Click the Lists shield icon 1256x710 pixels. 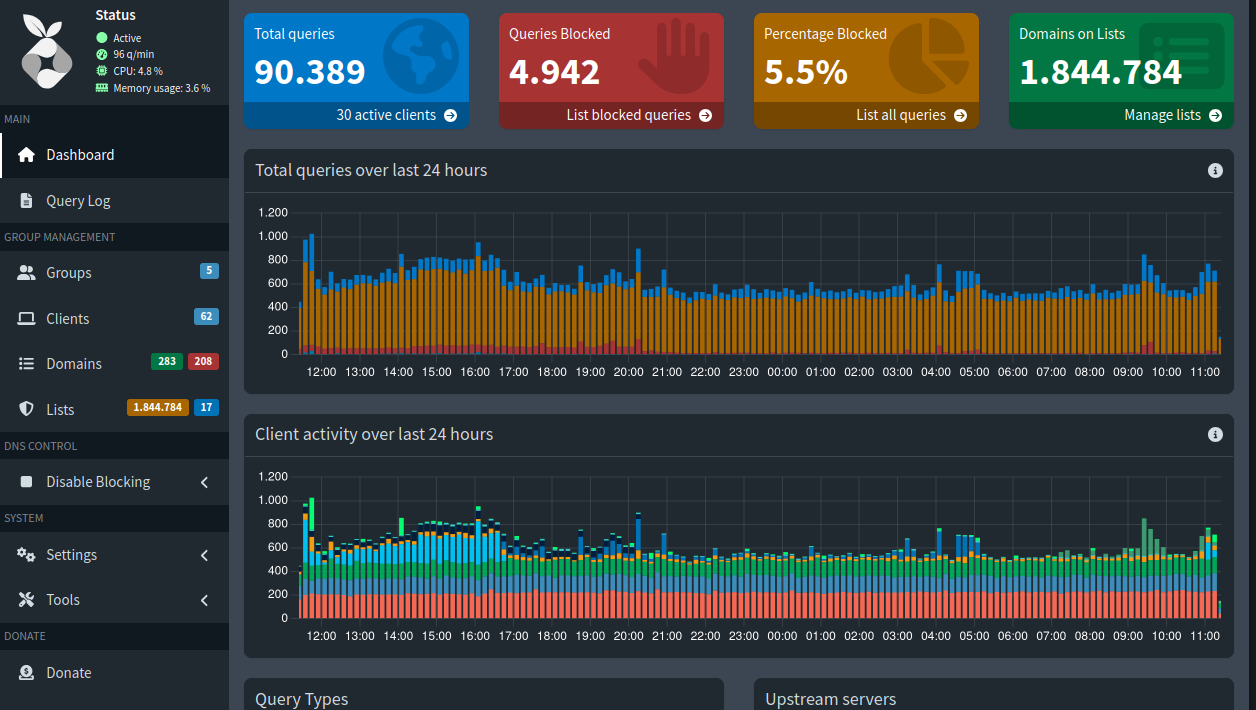26,410
